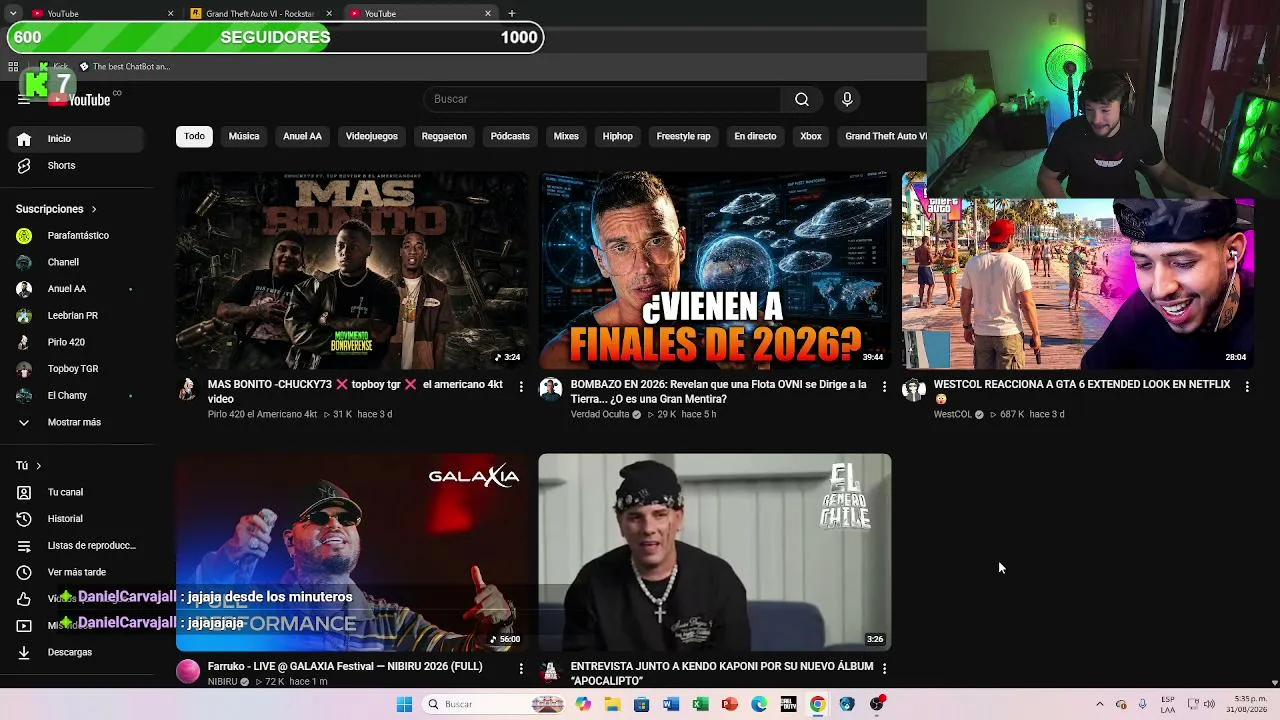Launch Word from the taskbar
This screenshot has height=720, width=1280.
point(671,704)
